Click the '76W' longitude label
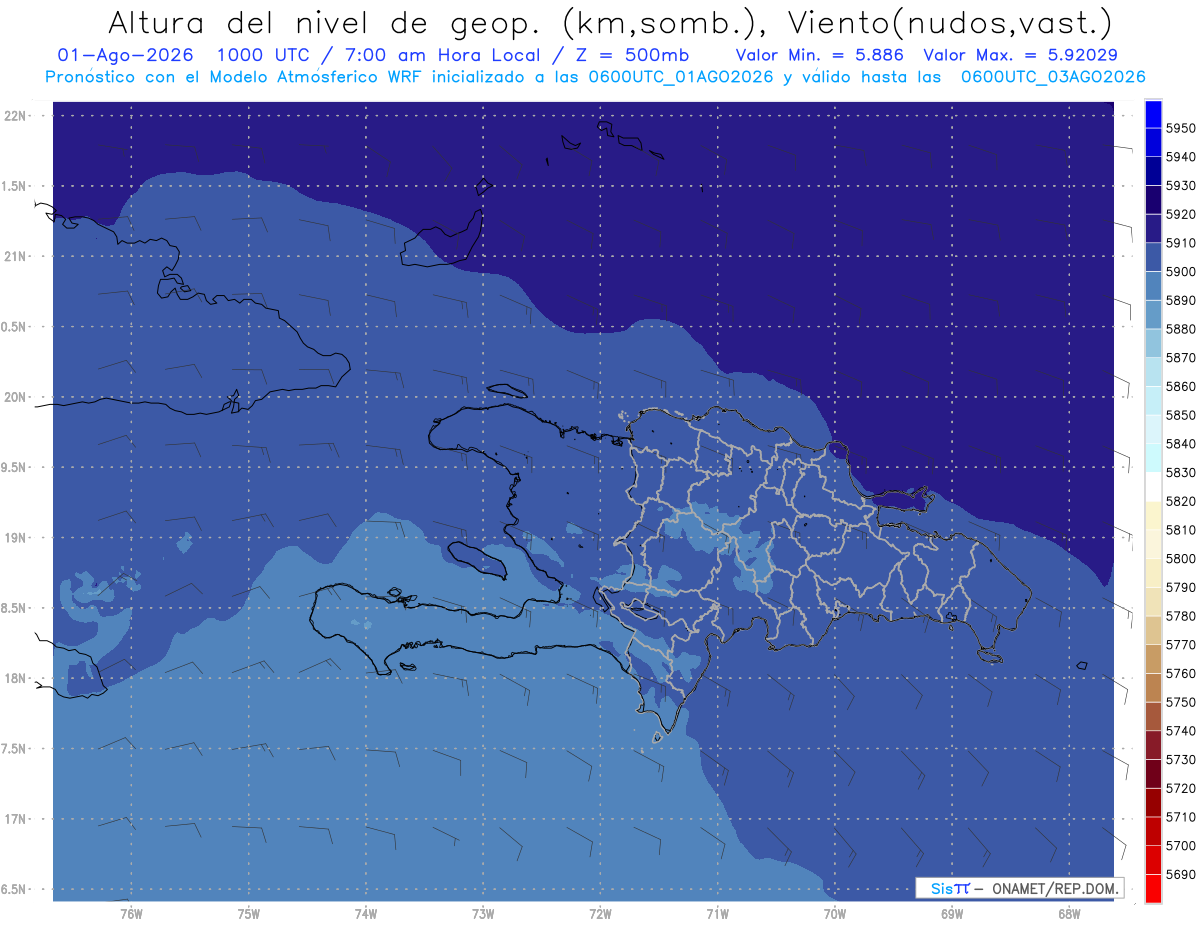The width and height of the screenshot is (1200, 927). click(131, 912)
